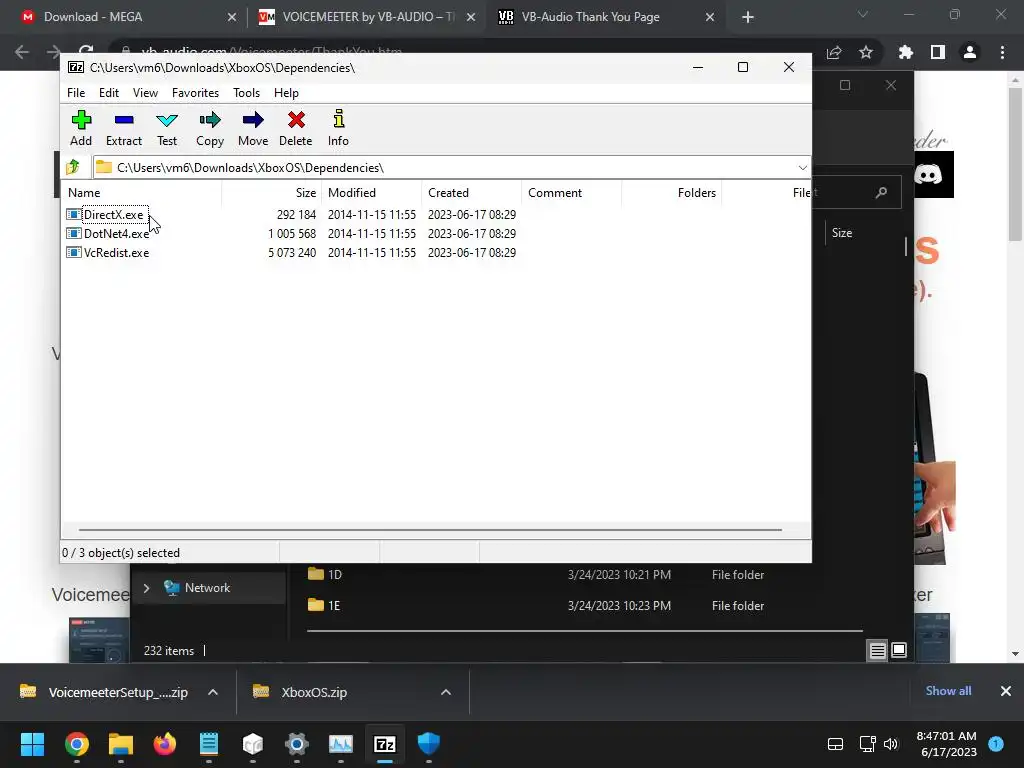Open the Tools menu
1024x768 pixels.
coord(246,93)
